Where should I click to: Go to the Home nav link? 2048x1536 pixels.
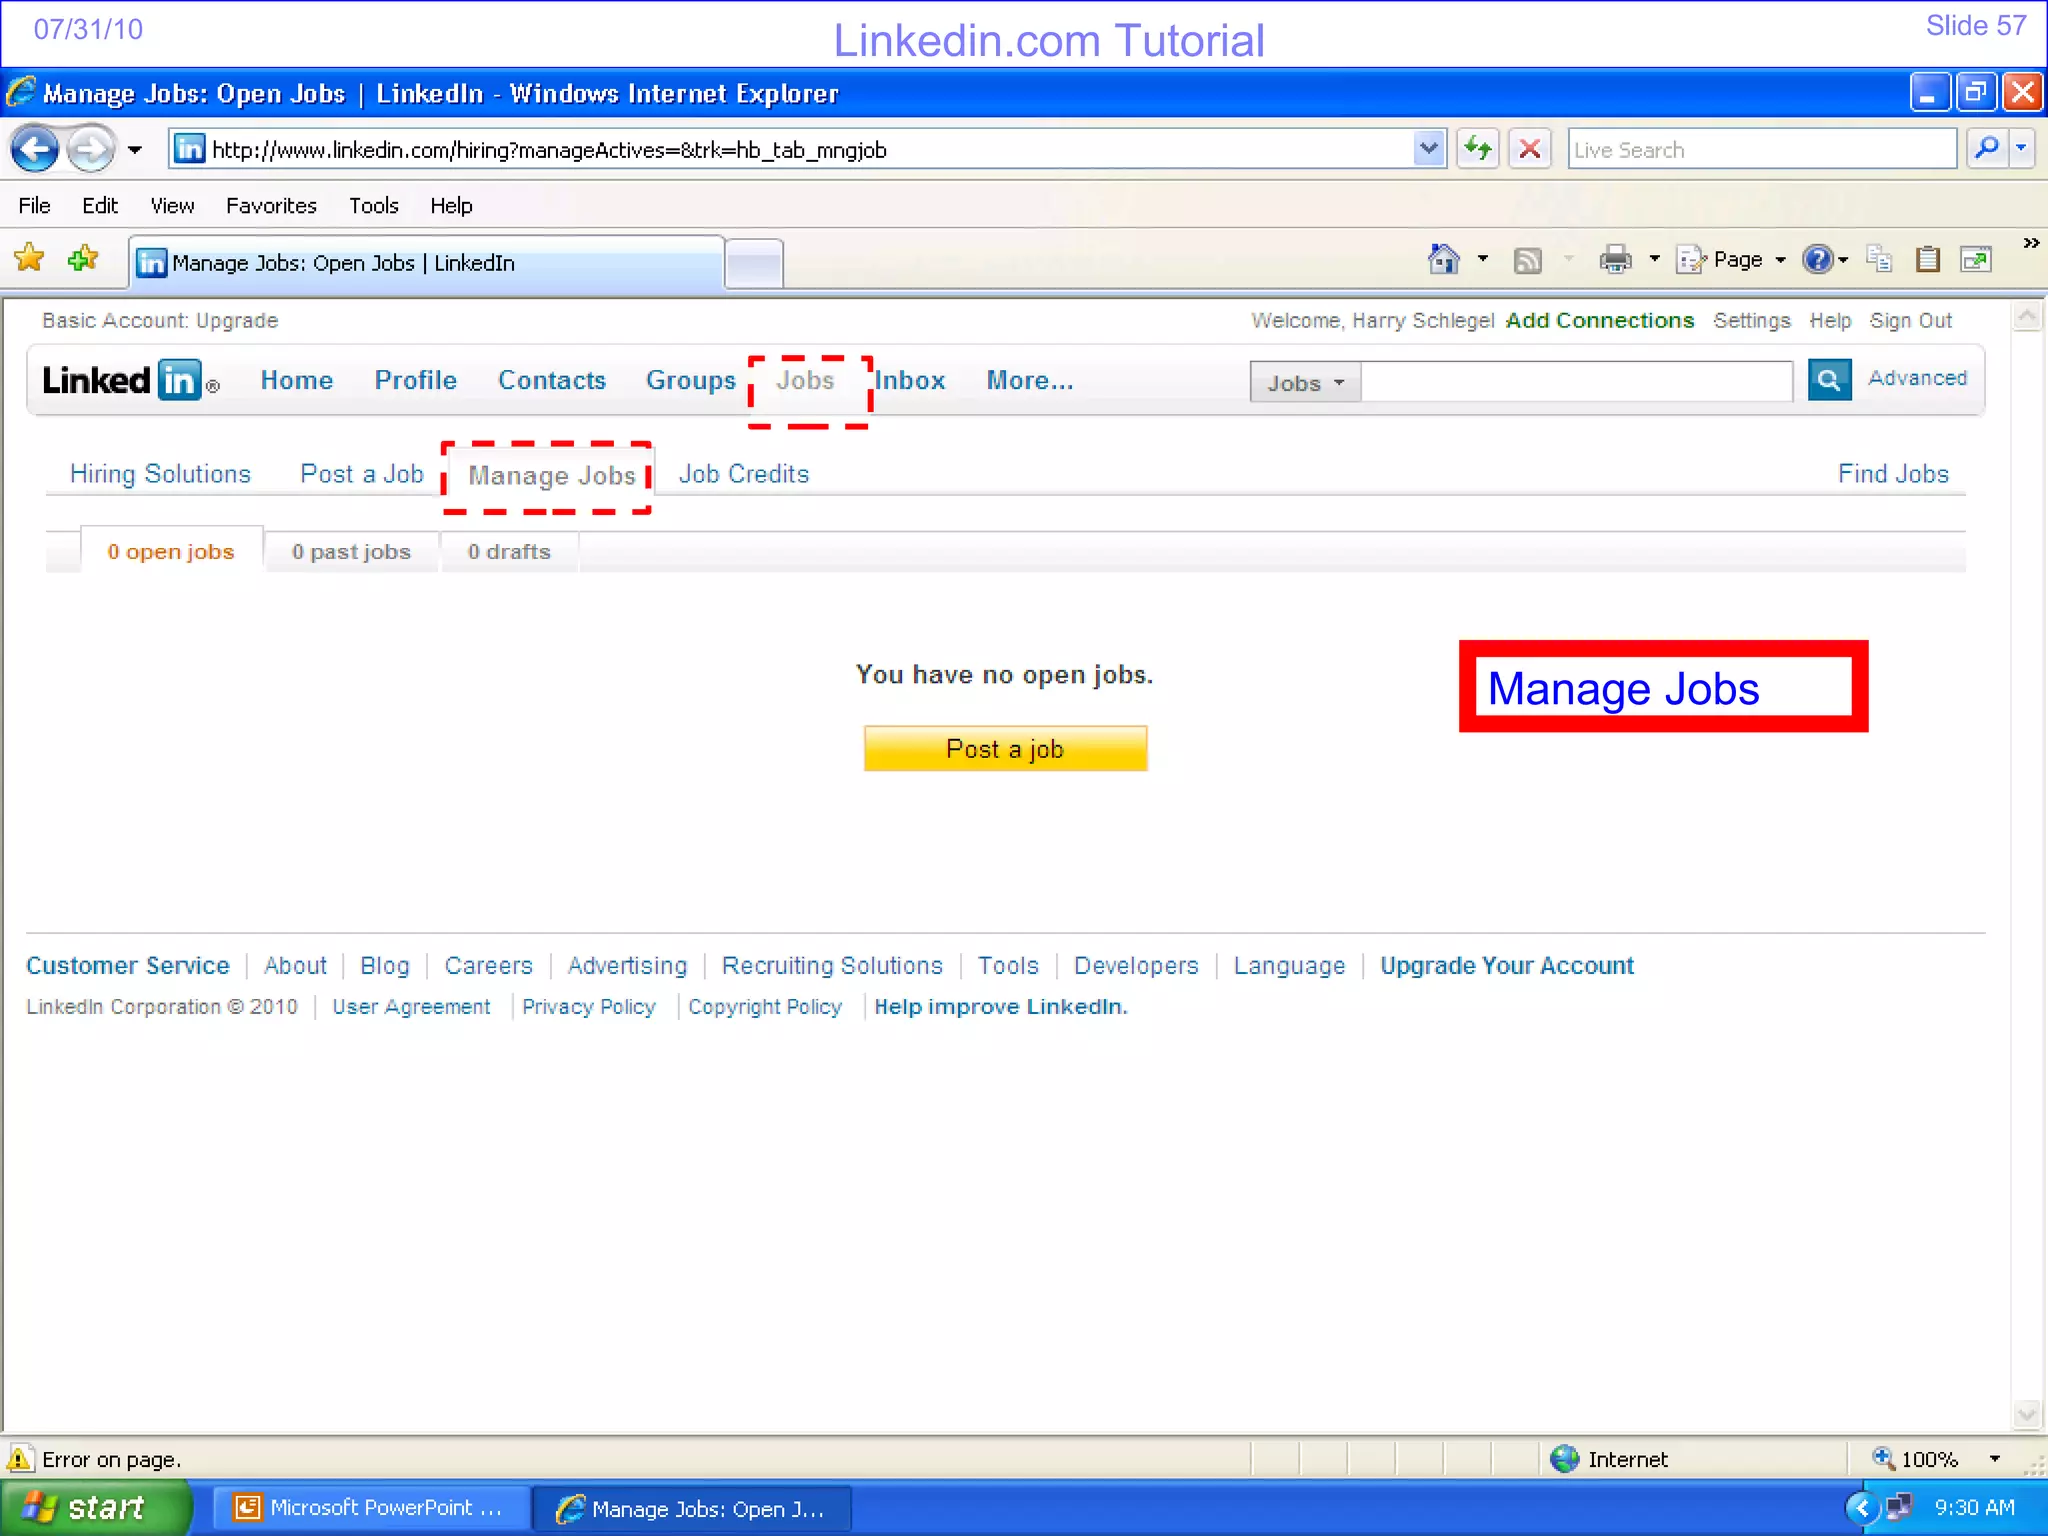[296, 381]
